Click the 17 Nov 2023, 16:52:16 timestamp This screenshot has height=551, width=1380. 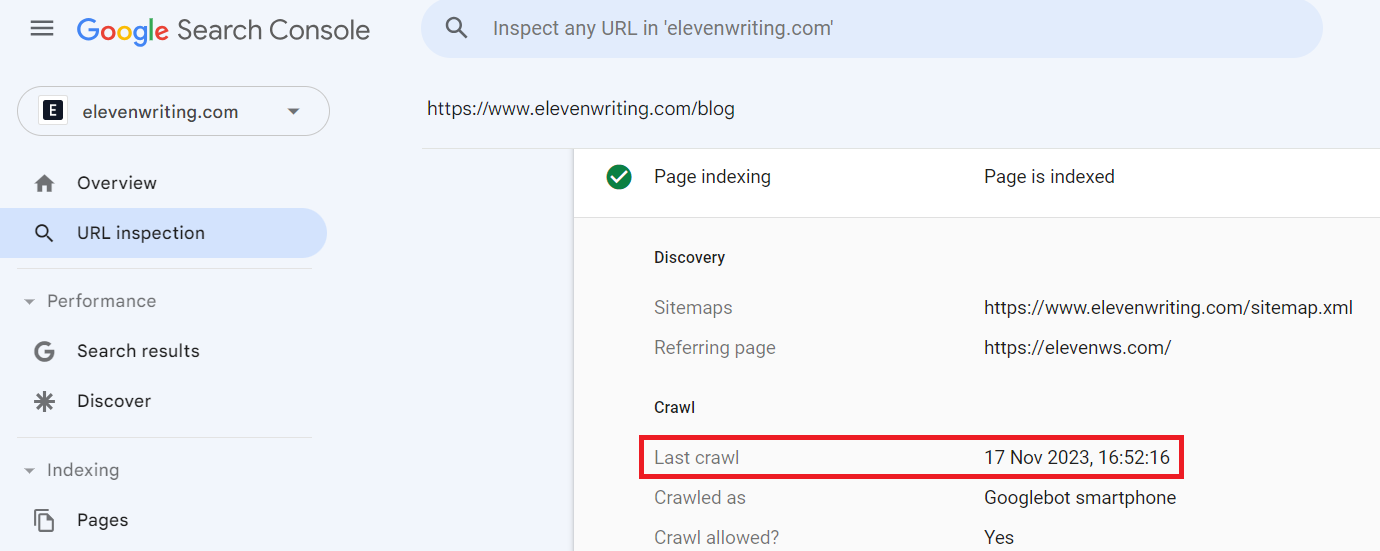(1077, 458)
